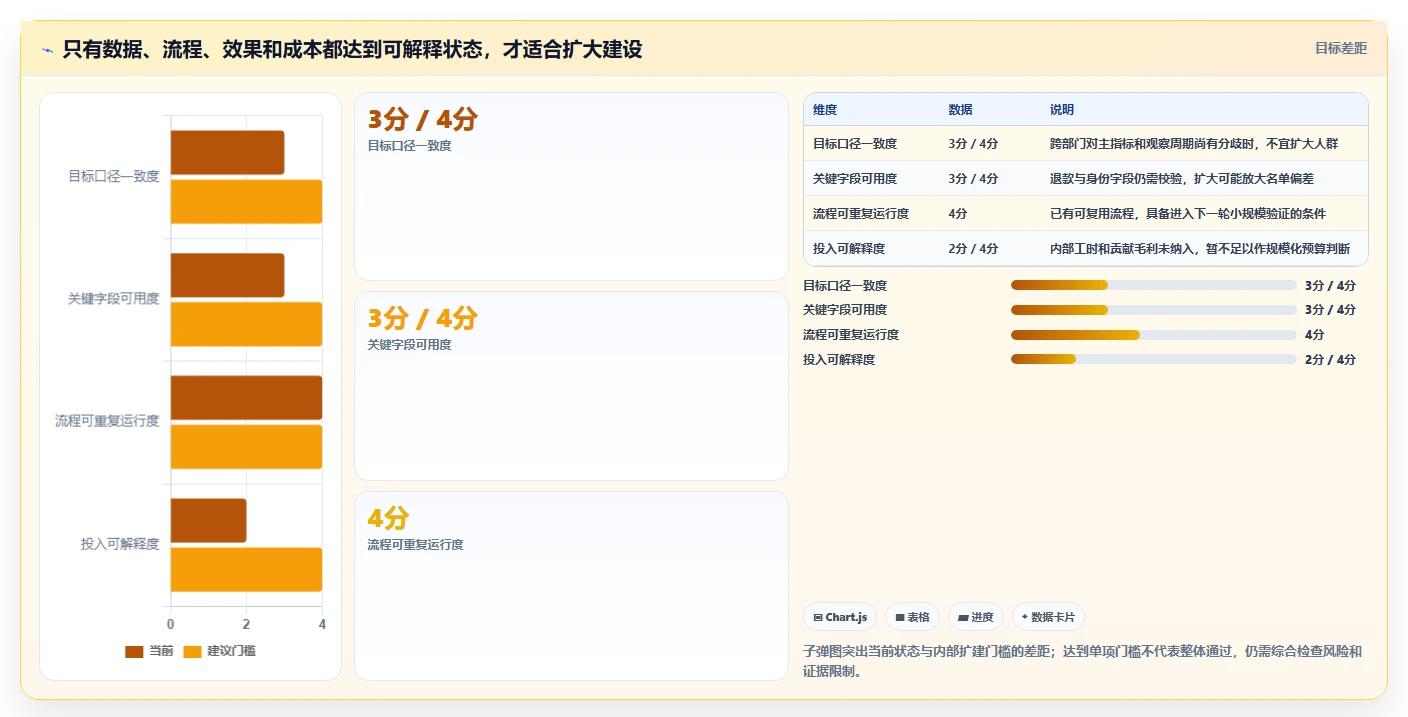
Task: Click the page title about 可解释状态
Action: [x=352, y=49]
